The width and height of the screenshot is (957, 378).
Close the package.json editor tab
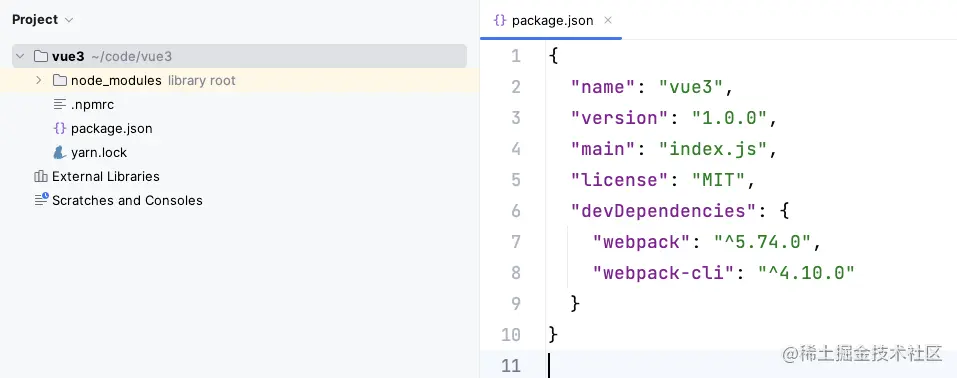click(608, 20)
